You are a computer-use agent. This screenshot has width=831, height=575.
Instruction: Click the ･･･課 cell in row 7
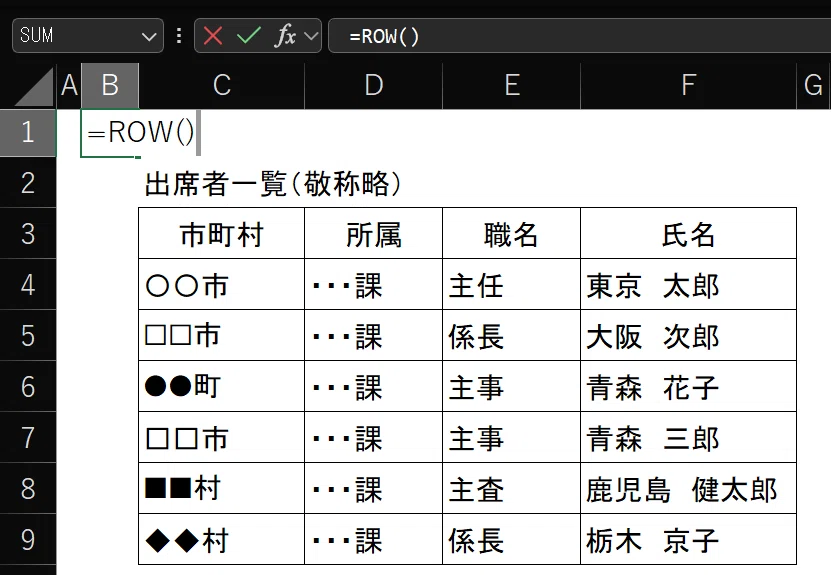tap(374, 437)
